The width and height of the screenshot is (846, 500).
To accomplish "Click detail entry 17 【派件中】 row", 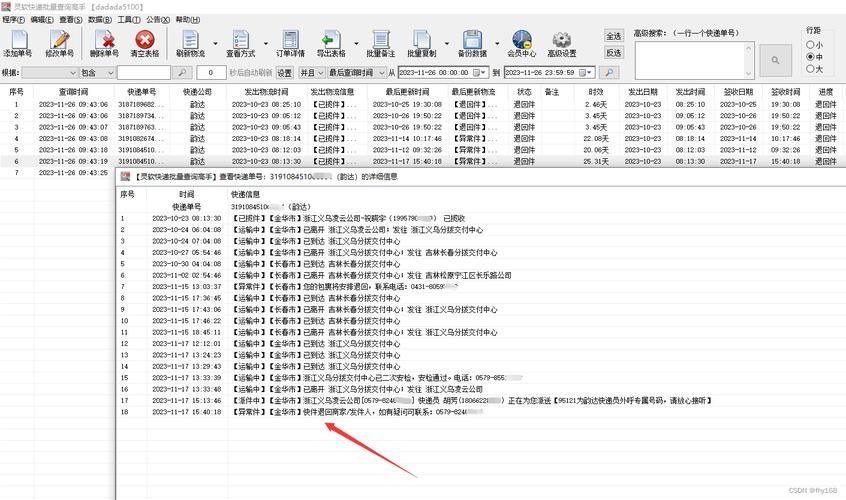I will point(472,400).
